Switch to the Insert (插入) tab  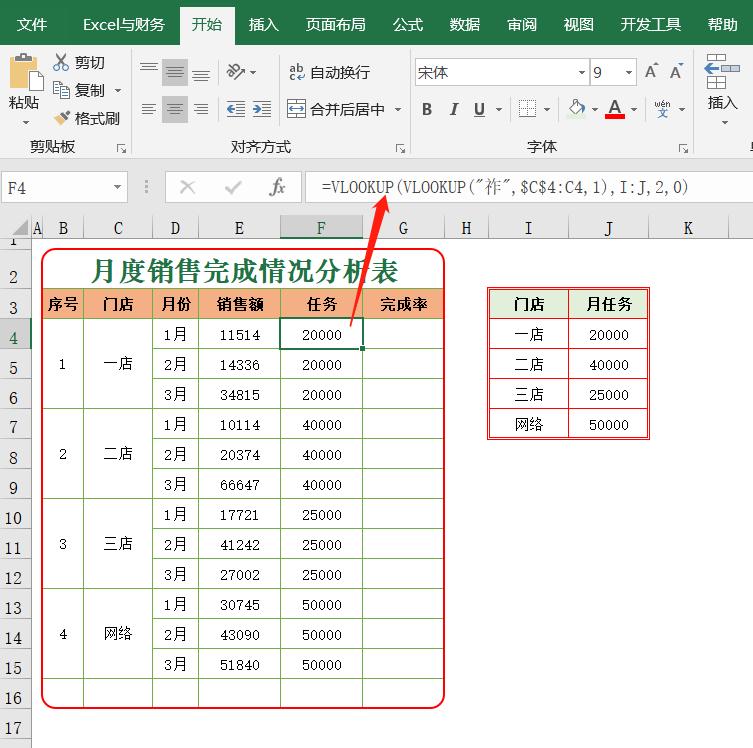pos(263,24)
